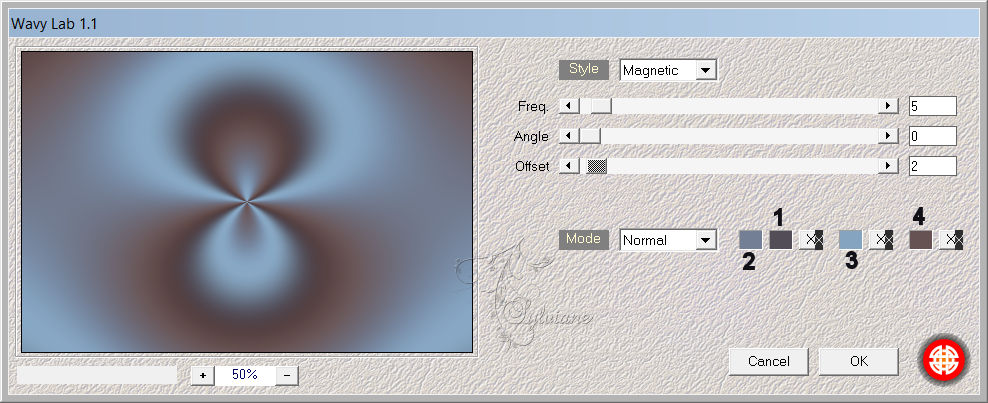
Task: Pick the dark gray color swatch
Action: pyautogui.click(x=781, y=240)
